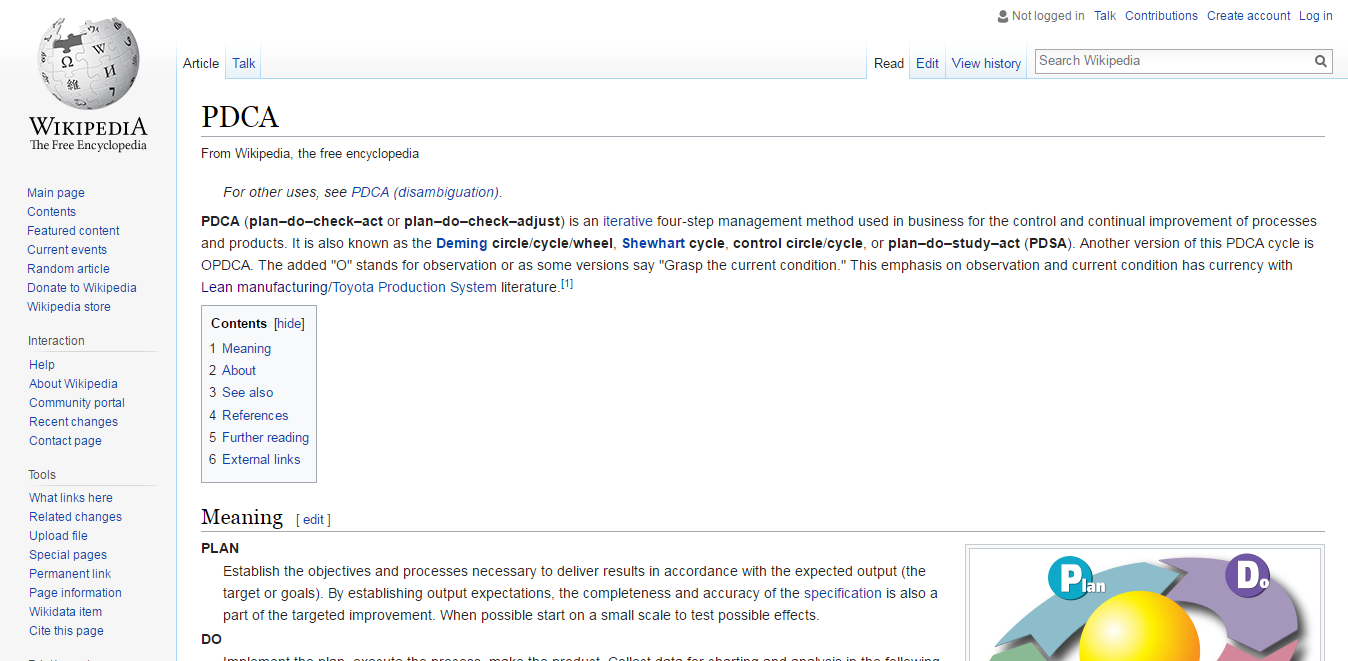
Task: Open Special pages link
Action: tap(68, 555)
